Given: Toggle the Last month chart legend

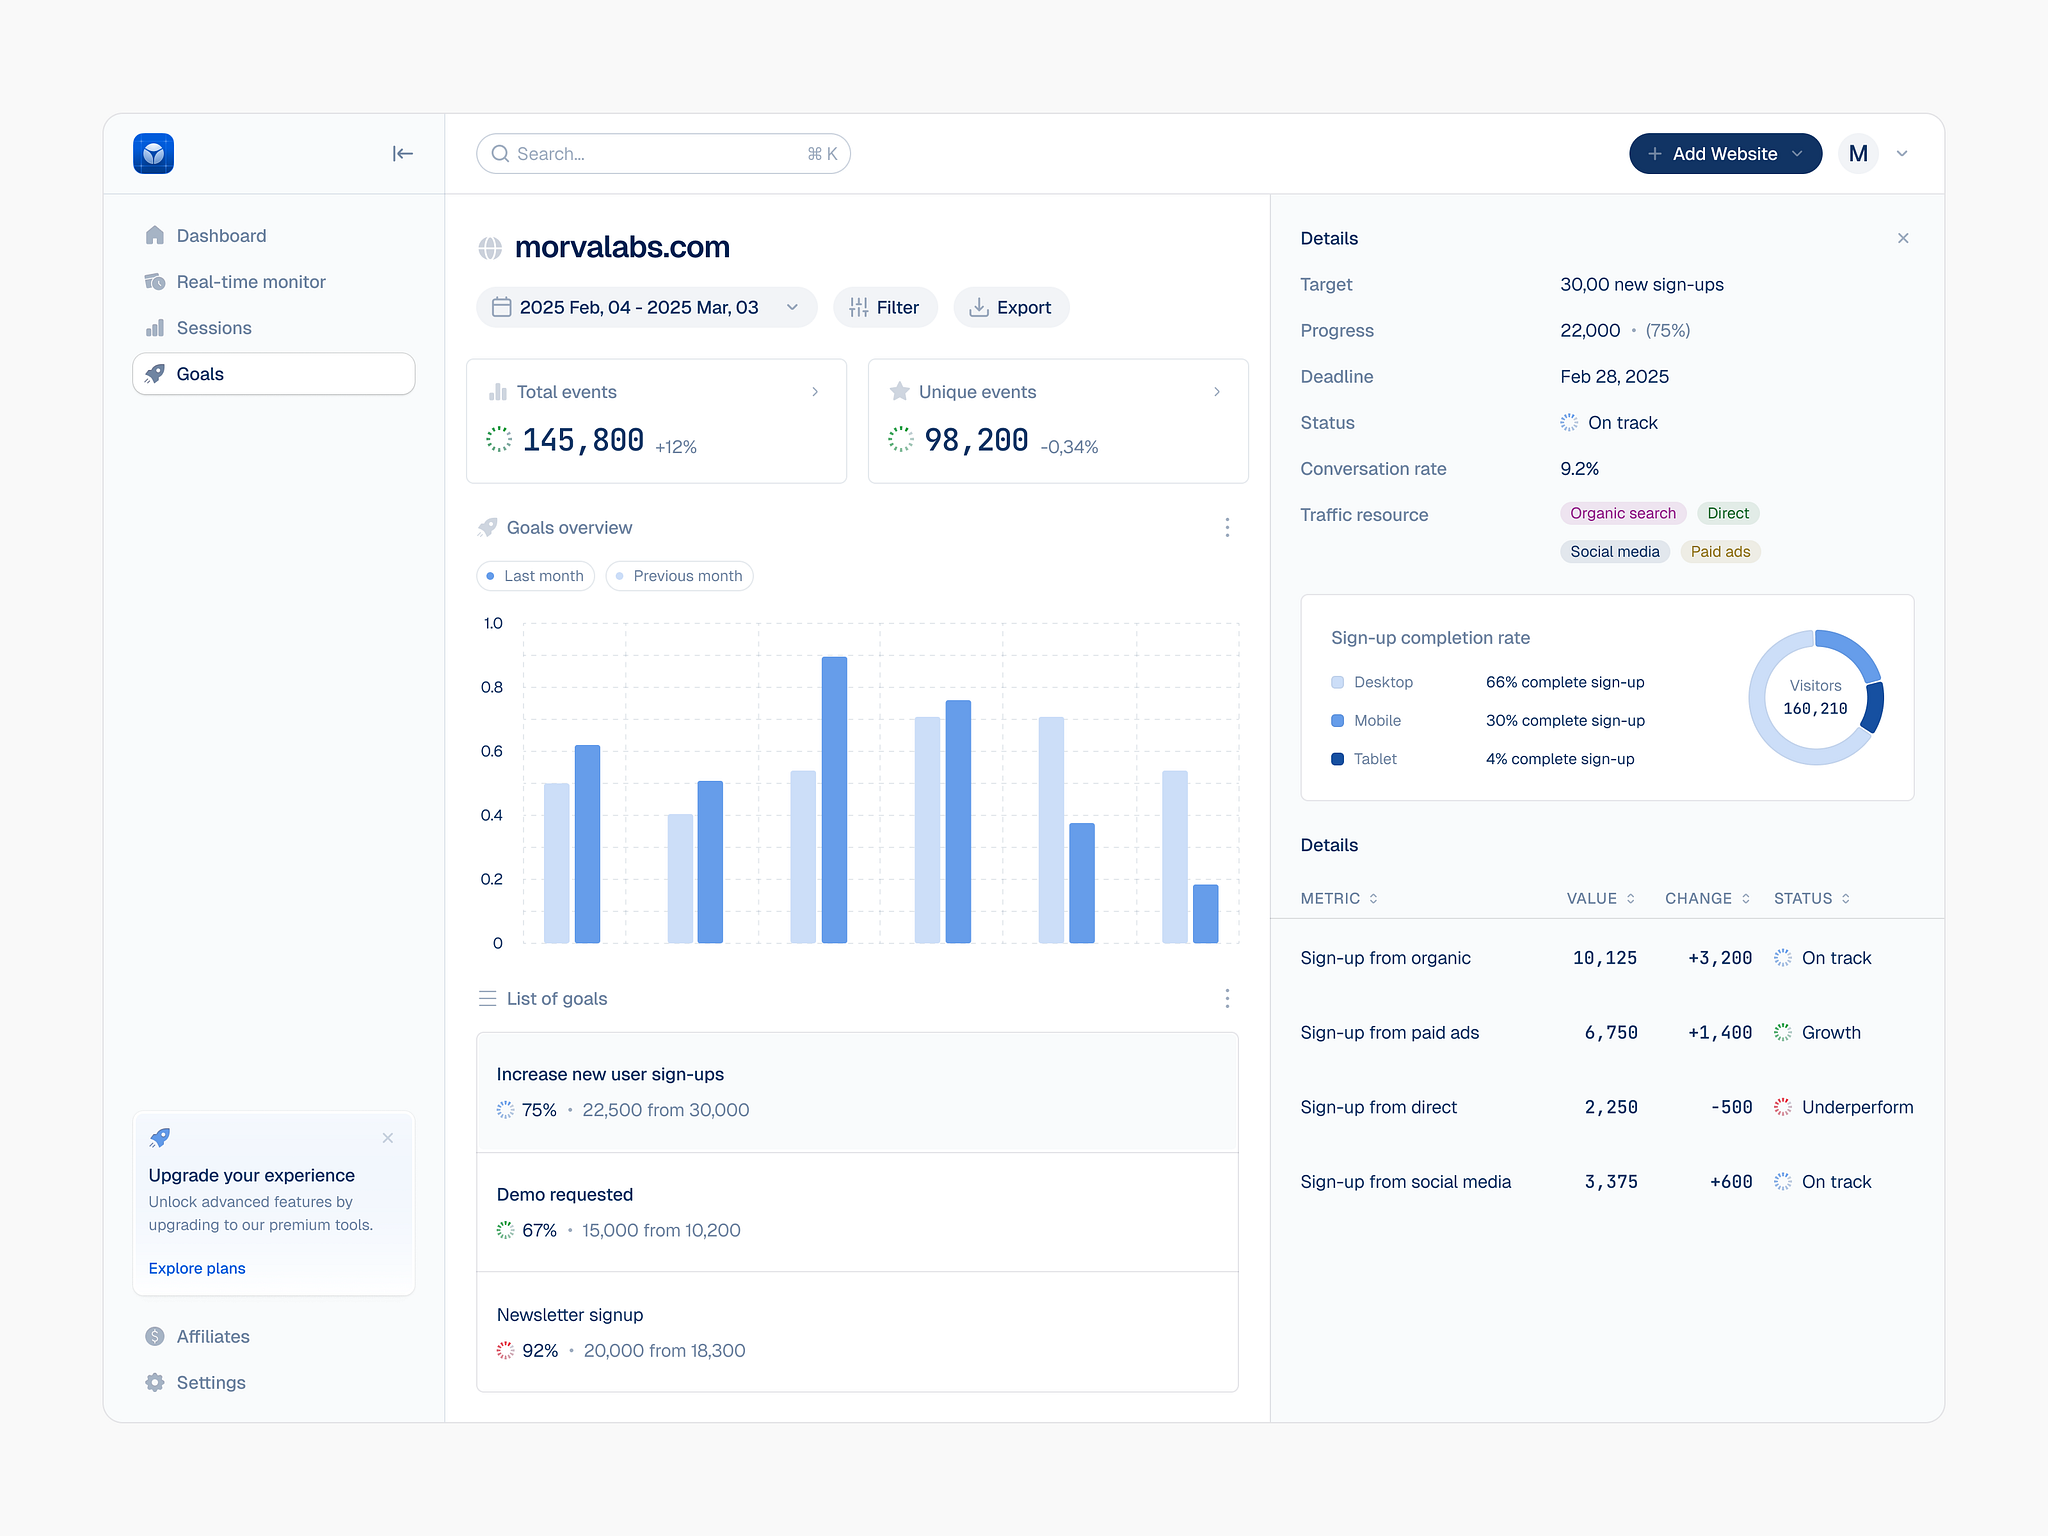Looking at the screenshot, I should [535, 576].
